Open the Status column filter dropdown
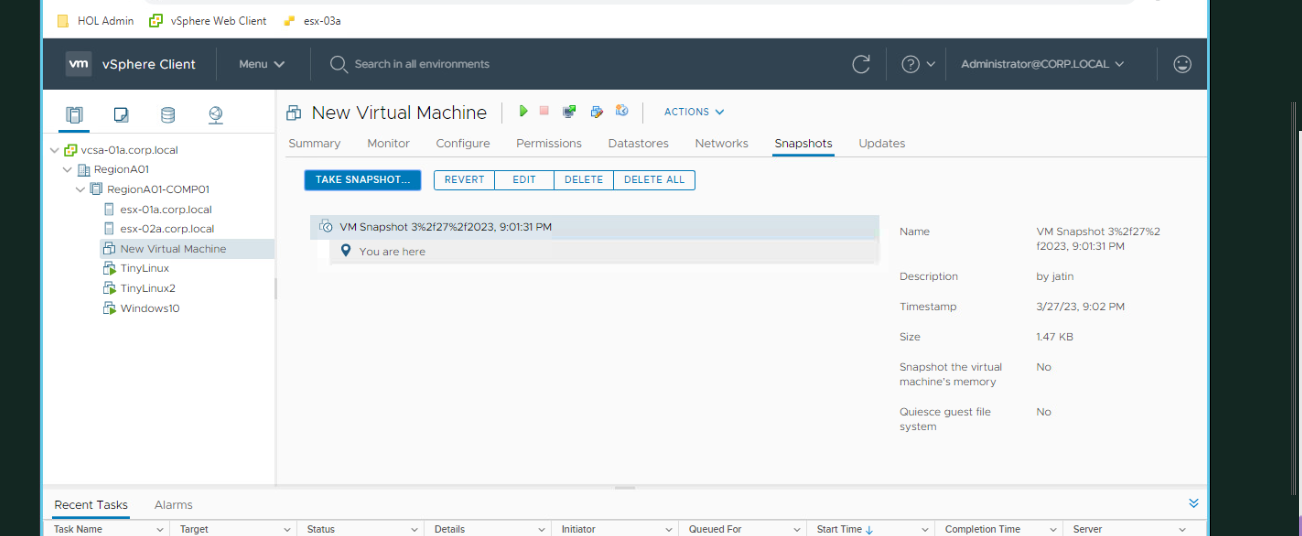Viewport: 1302px width, 536px height. (x=415, y=529)
